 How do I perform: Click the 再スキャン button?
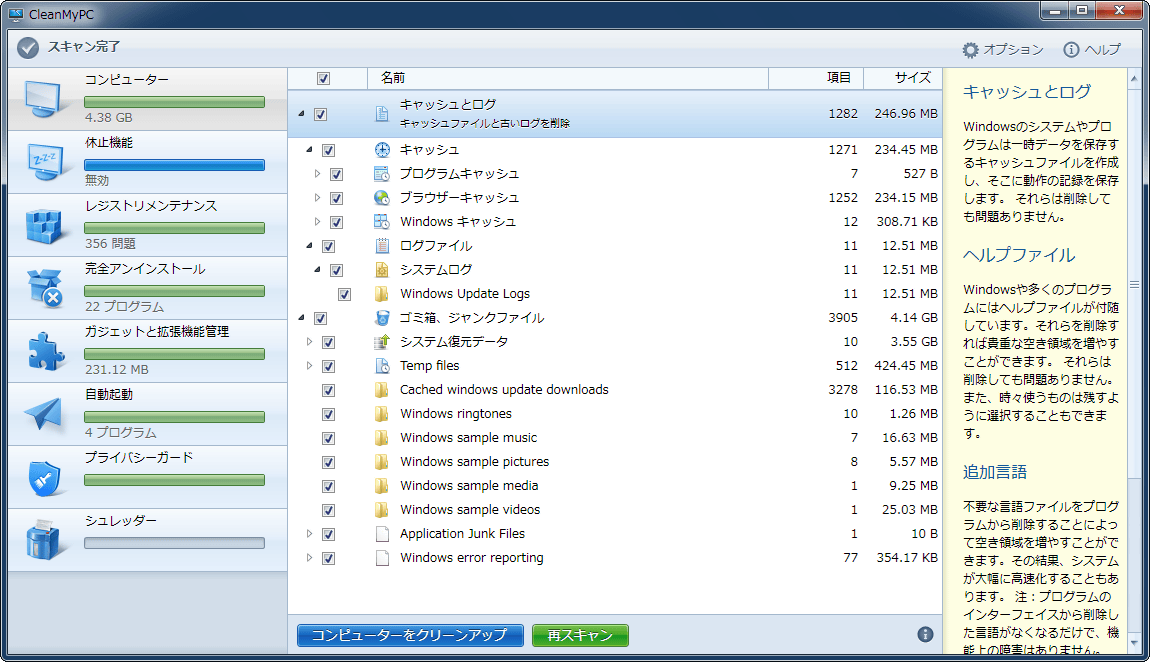[x=580, y=636]
